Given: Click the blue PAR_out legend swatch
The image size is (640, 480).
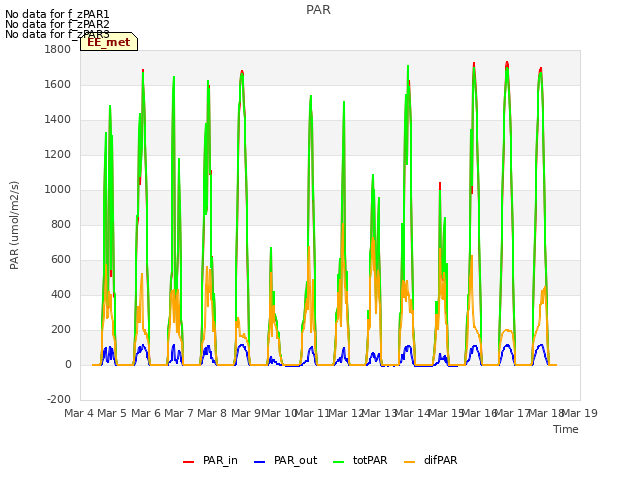Looking at the screenshot, I should pyautogui.click(x=259, y=462).
